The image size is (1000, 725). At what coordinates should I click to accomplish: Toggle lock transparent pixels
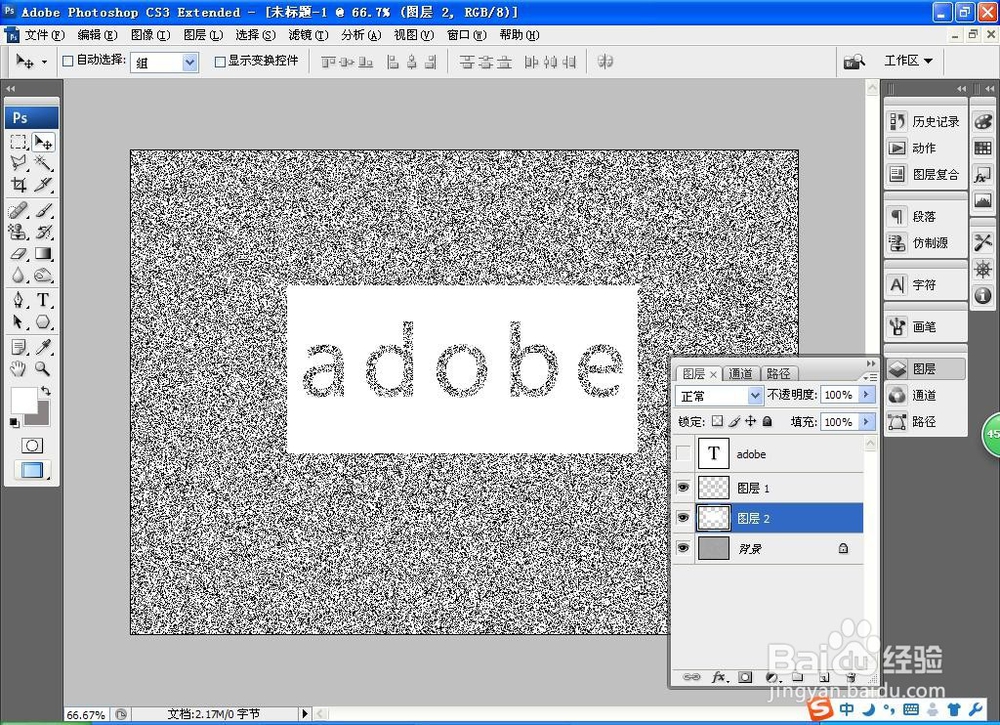click(717, 421)
